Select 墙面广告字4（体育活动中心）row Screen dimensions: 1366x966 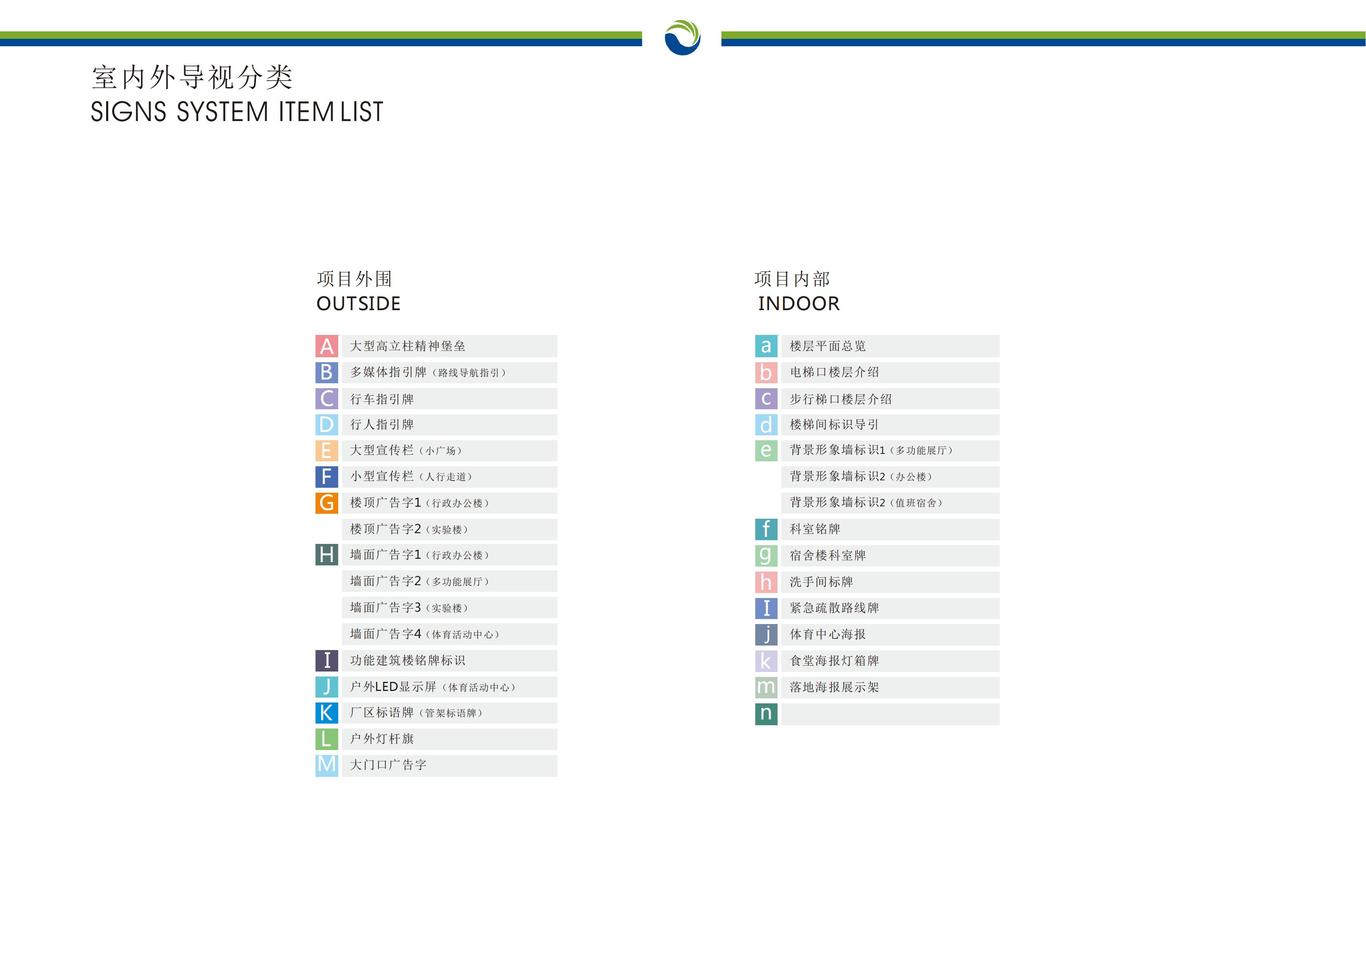pos(449,634)
